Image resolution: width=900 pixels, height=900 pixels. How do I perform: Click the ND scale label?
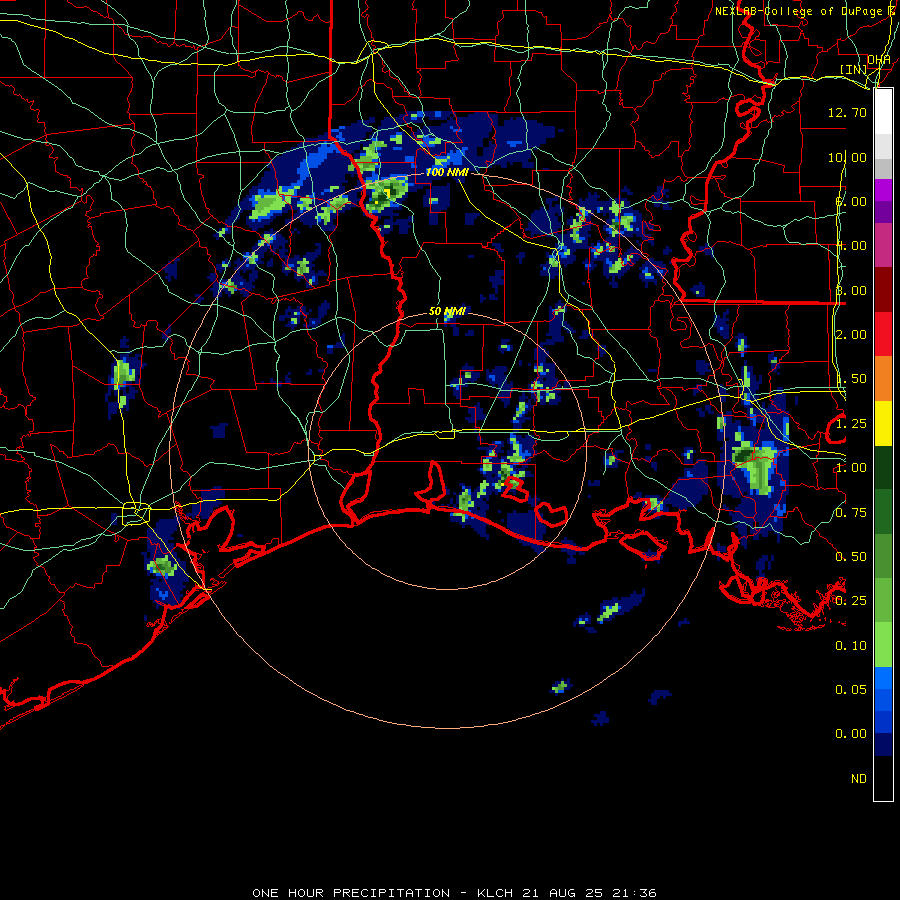[x=859, y=779]
